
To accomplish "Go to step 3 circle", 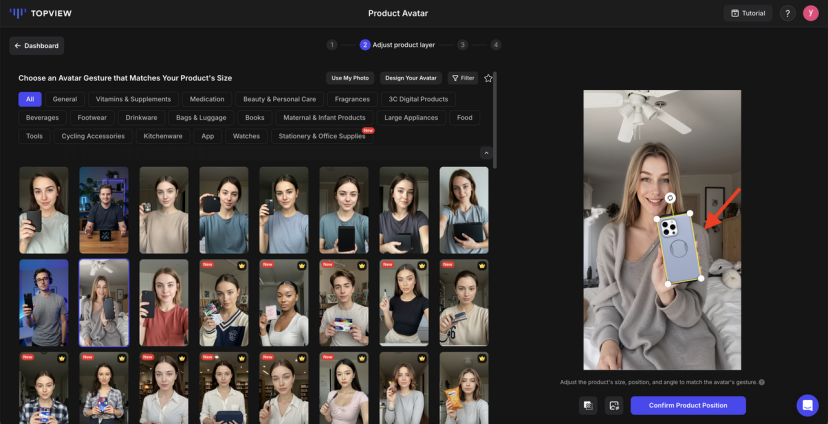I will (x=463, y=45).
